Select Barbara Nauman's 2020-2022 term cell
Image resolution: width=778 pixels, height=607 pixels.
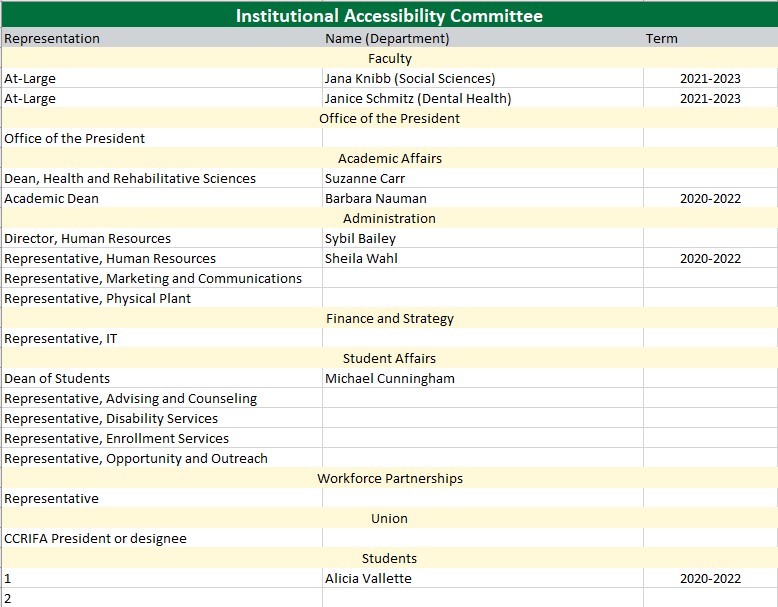[710, 198]
